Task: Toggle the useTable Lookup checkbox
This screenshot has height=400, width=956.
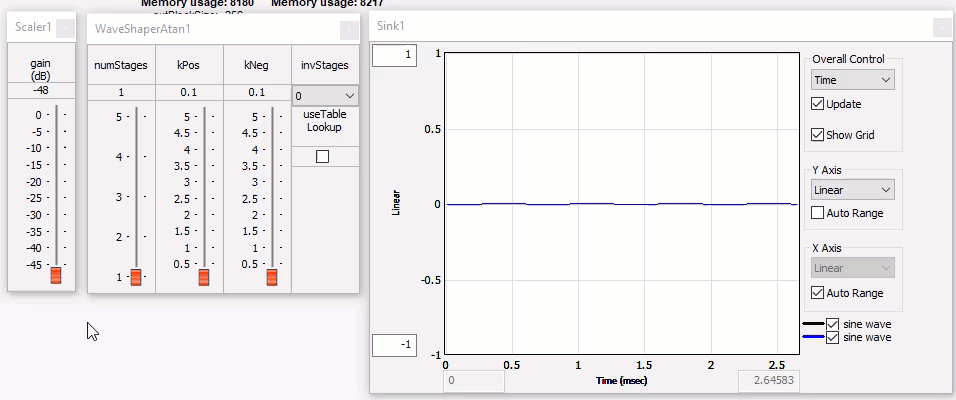Action: click(x=322, y=157)
